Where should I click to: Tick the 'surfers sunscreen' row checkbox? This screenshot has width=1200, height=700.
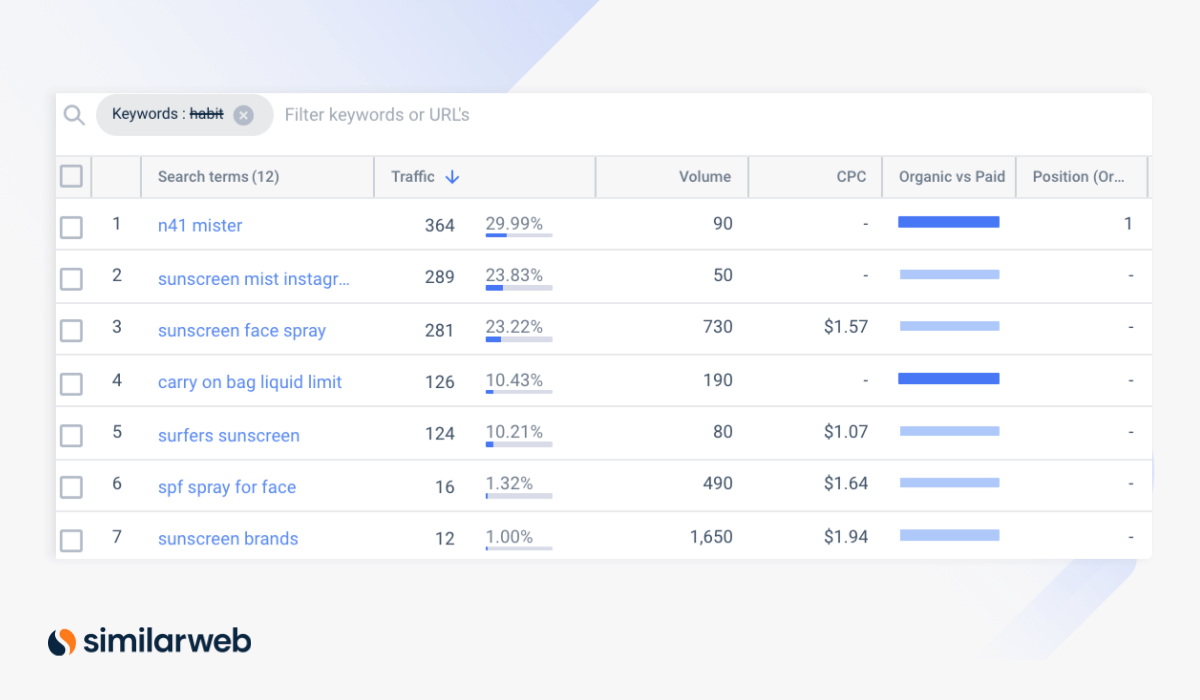point(71,435)
